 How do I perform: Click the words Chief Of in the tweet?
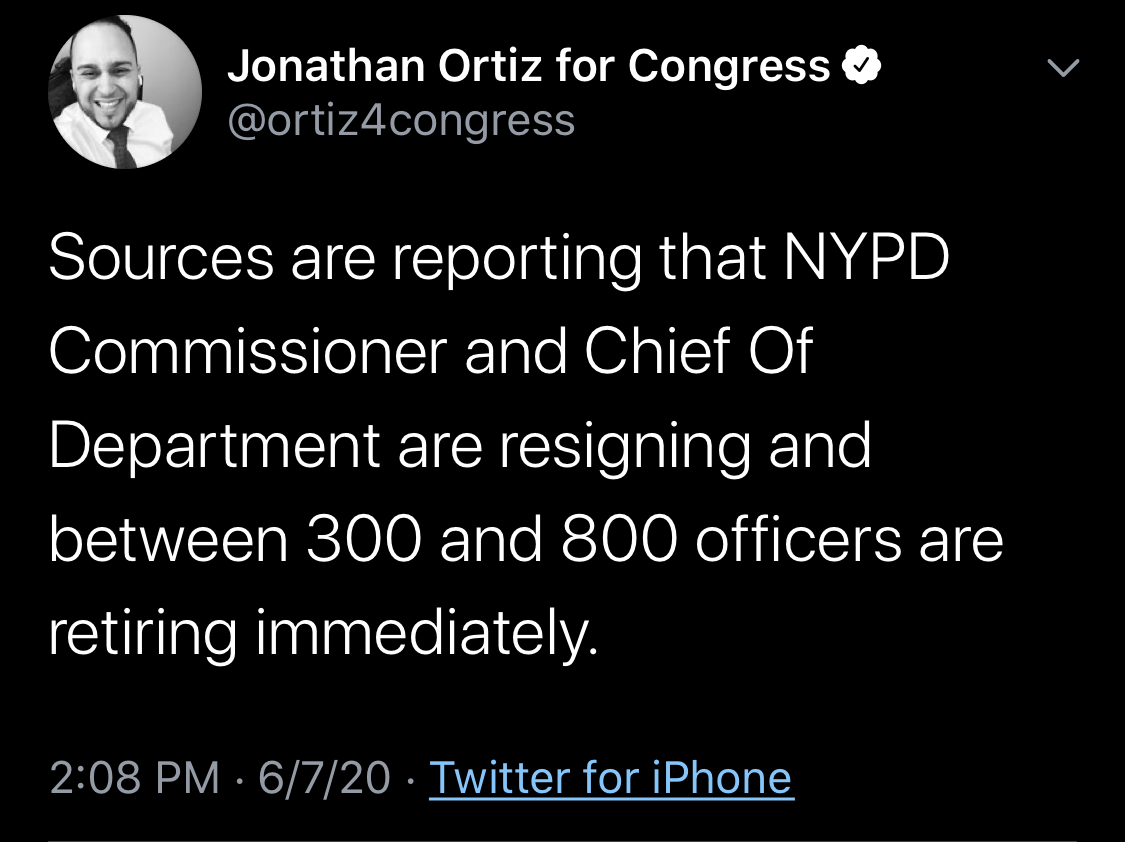click(698, 351)
